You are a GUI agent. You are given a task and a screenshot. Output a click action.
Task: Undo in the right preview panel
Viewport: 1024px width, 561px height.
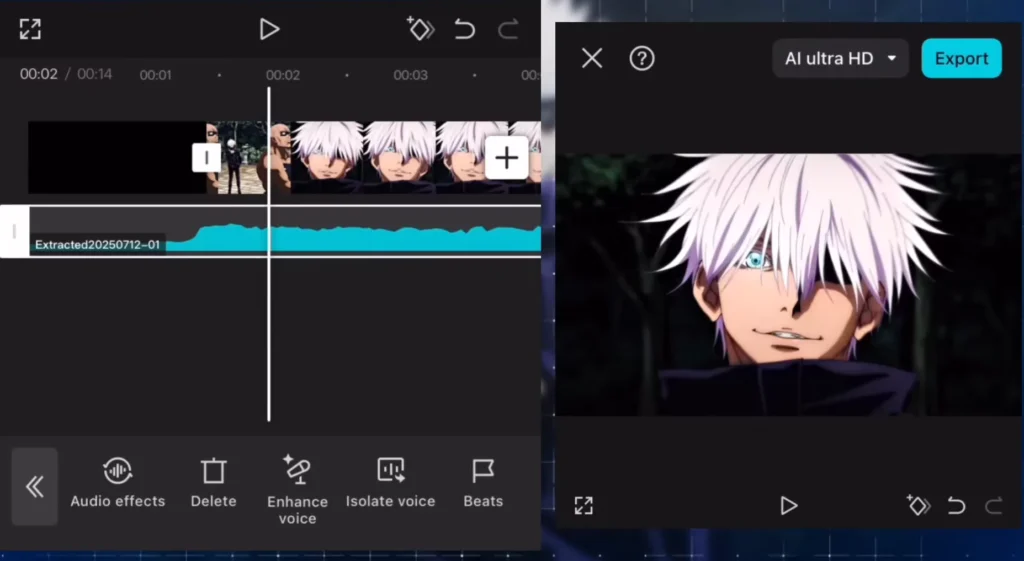(956, 505)
